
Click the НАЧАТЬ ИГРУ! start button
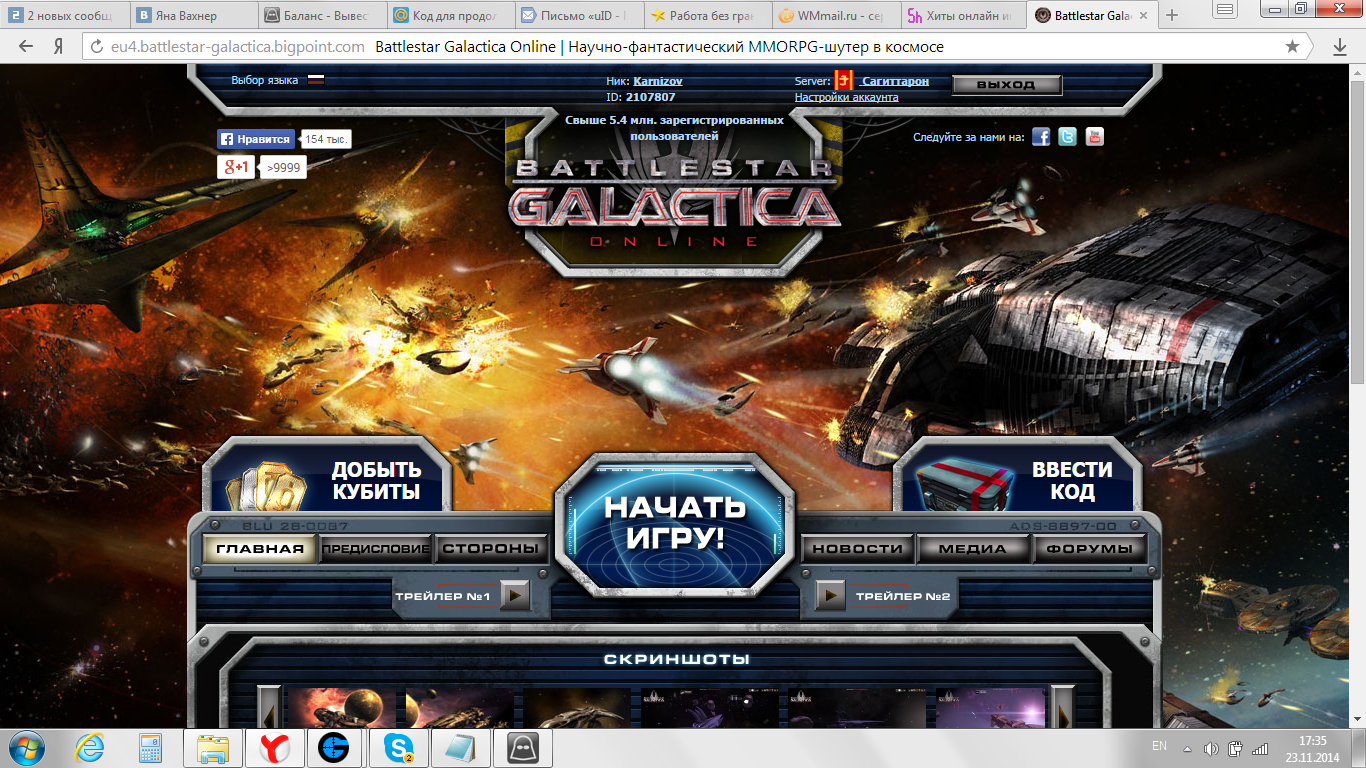(x=676, y=522)
